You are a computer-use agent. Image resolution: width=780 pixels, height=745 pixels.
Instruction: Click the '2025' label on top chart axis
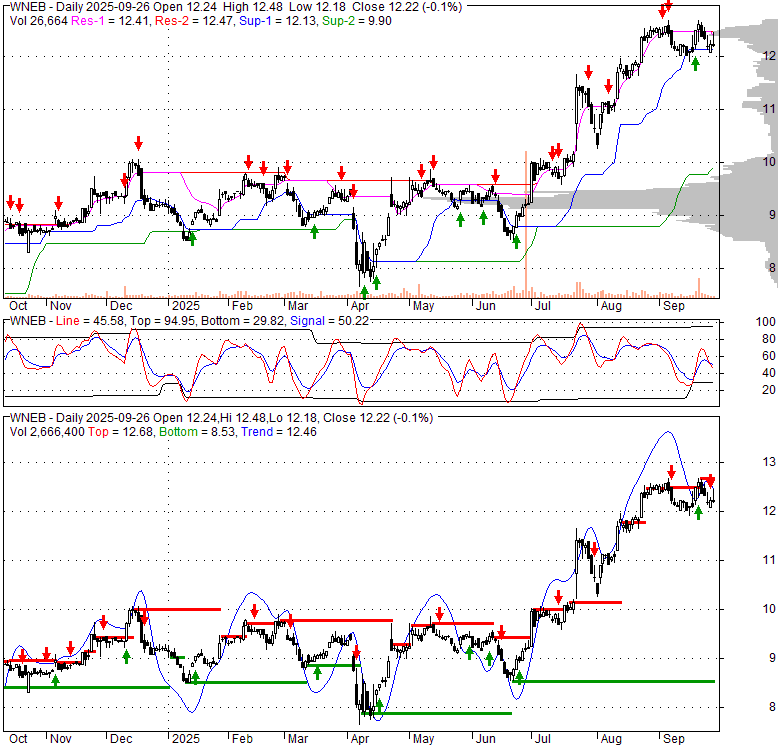[186, 306]
